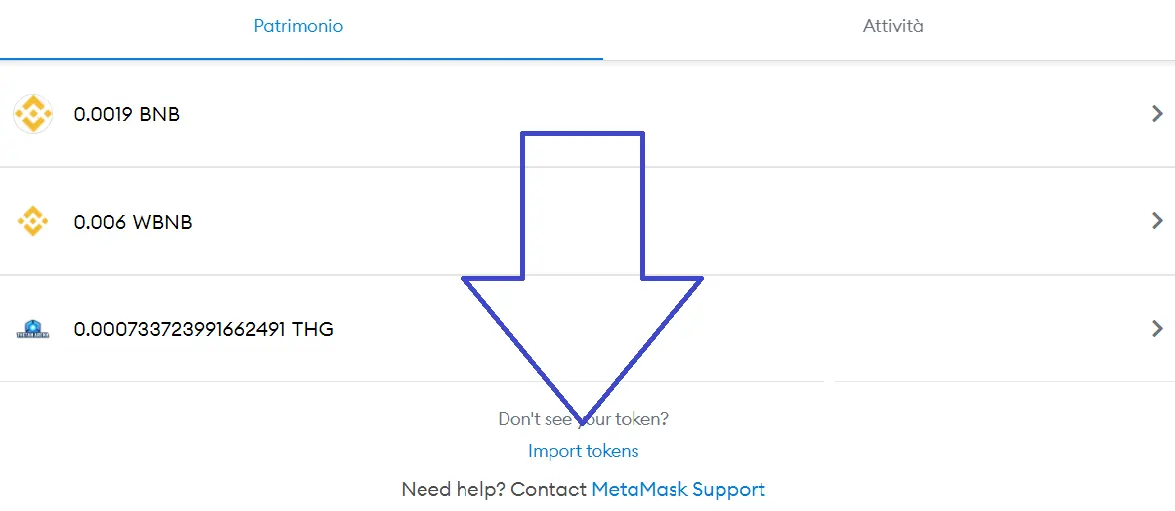The width and height of the screenshot is (1175, 511).
Task: Switch to the Patrimonio tab
Action: tap(298, 26)
